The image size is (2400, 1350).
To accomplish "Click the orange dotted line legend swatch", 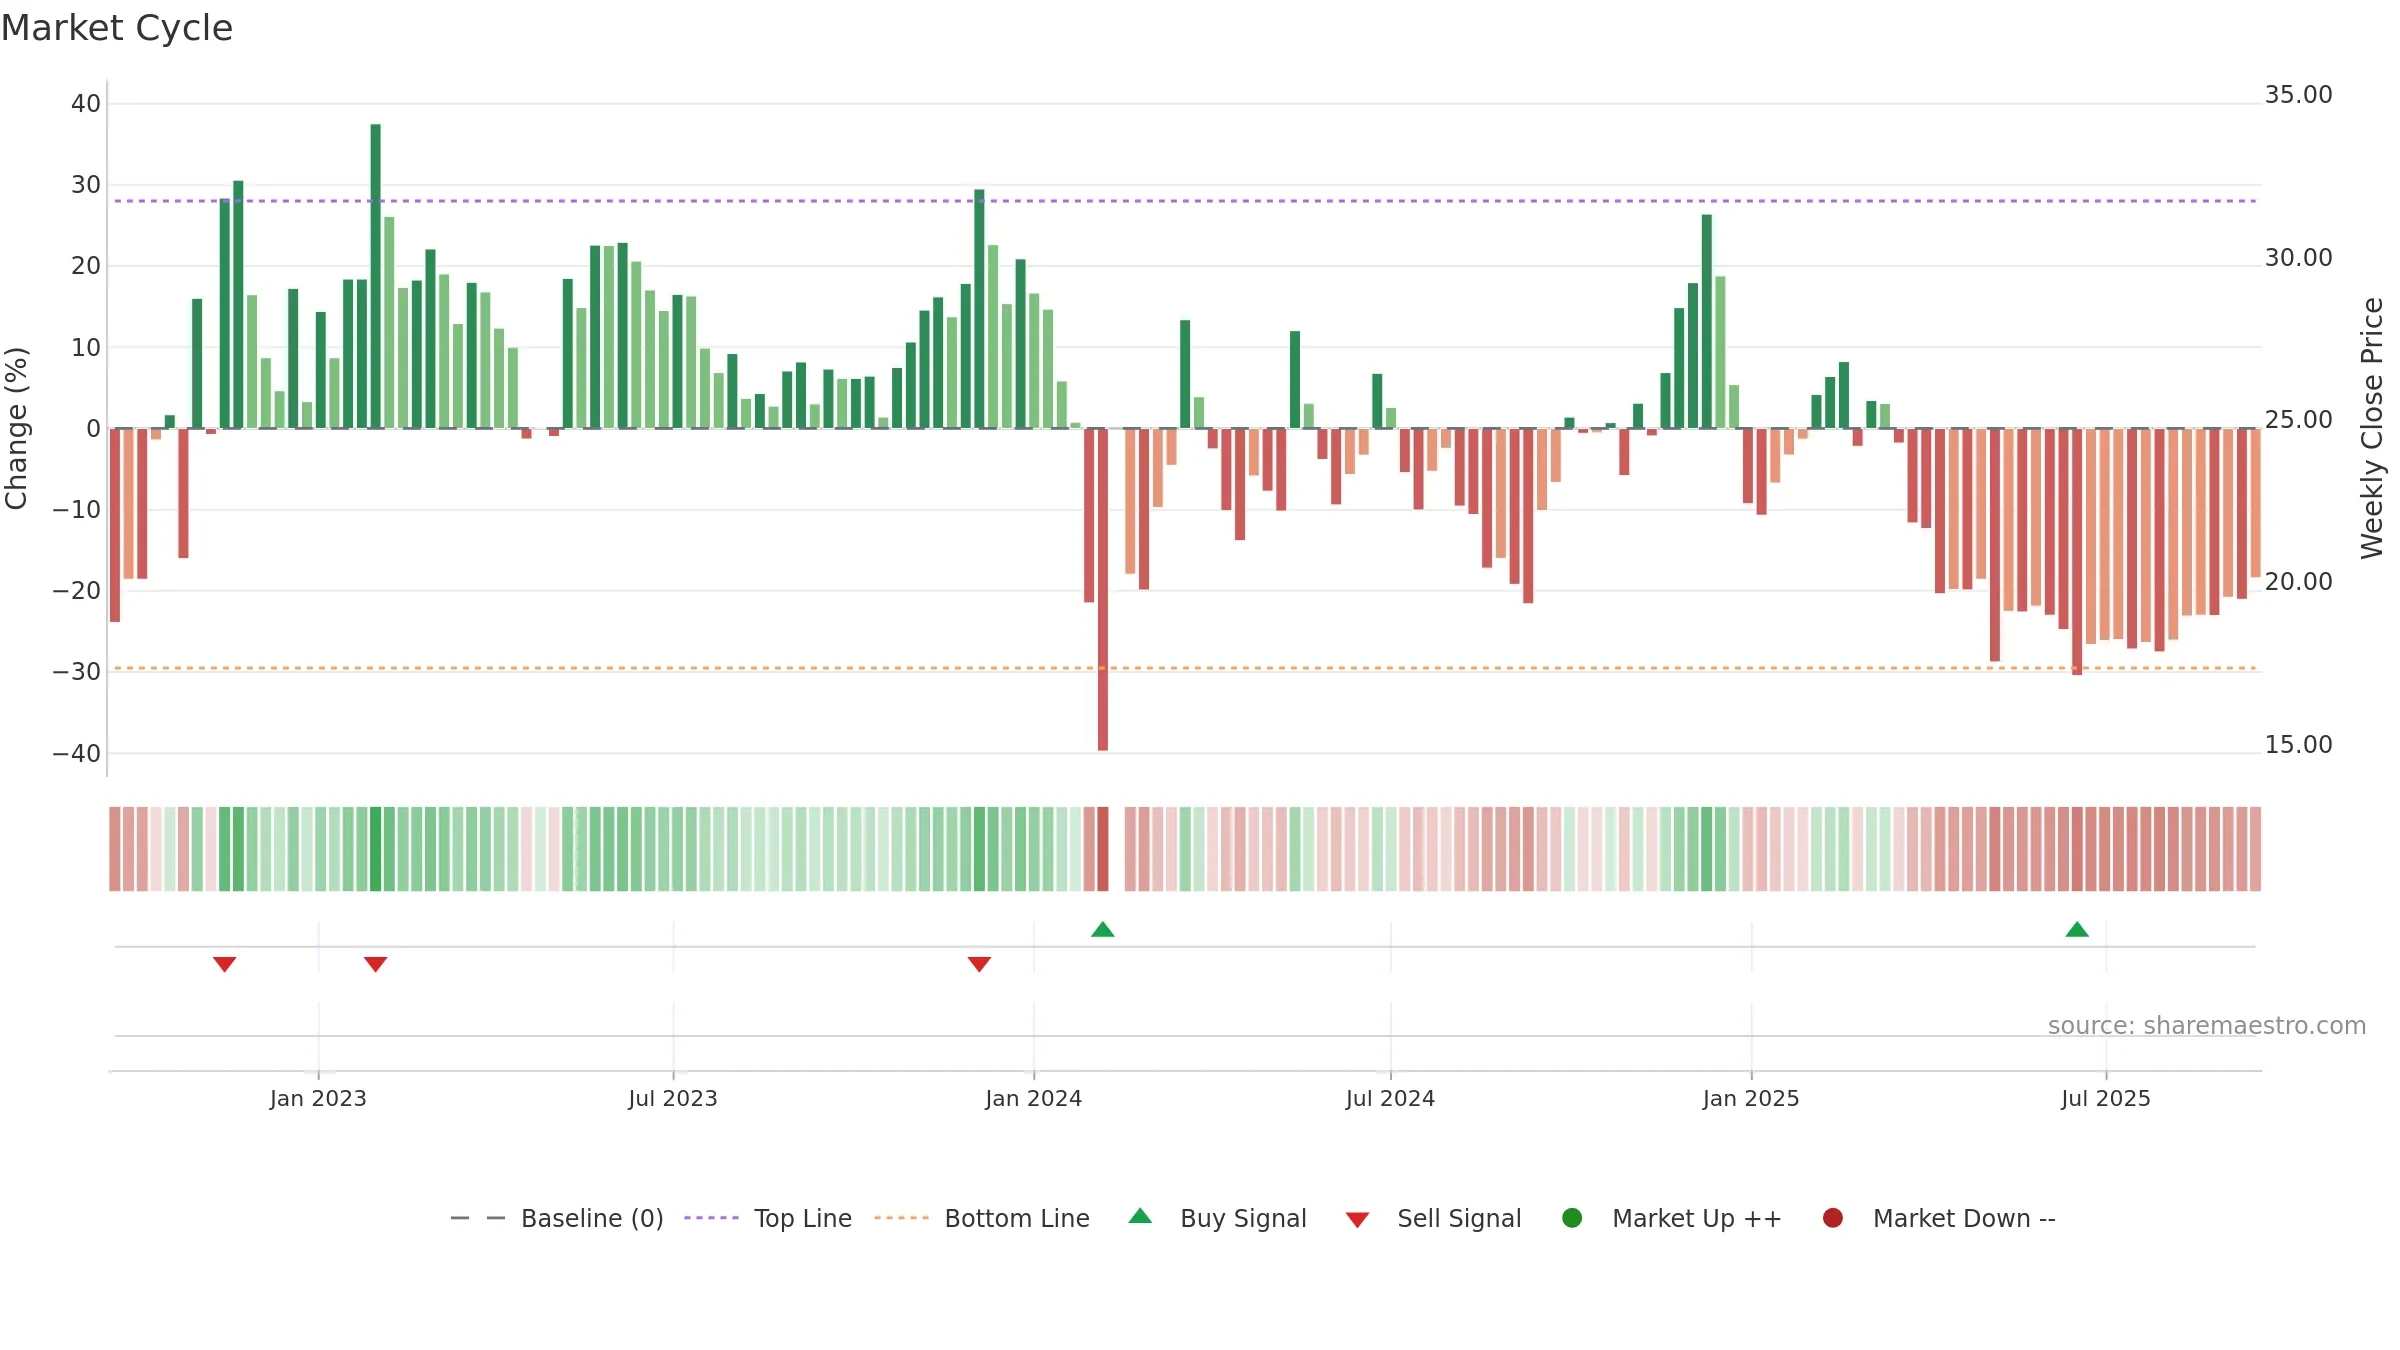I will [901, 1218].
